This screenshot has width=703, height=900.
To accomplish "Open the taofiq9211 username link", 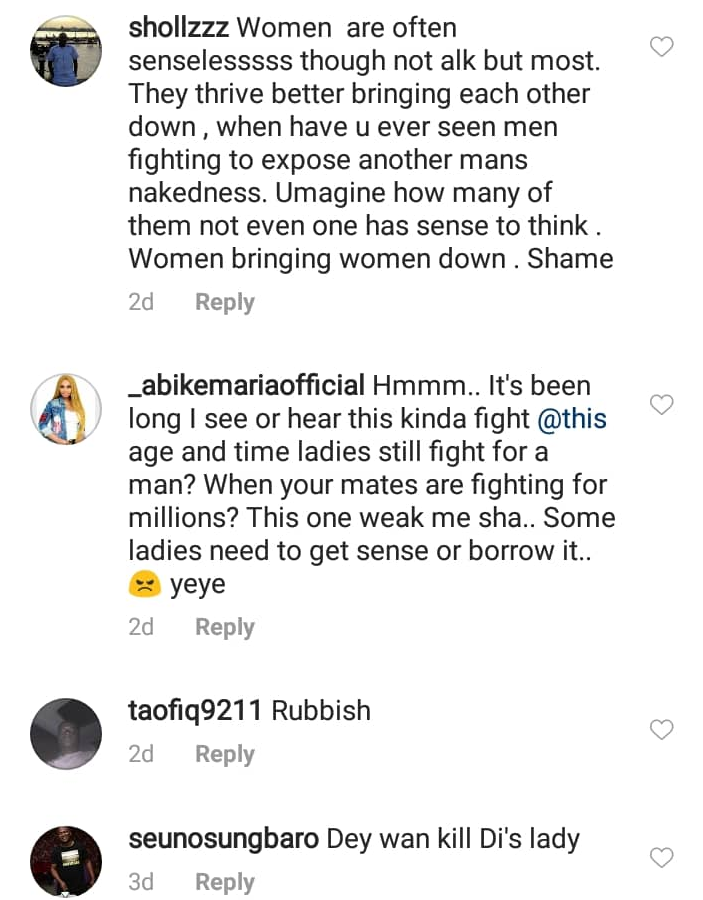I will (196, 711).
